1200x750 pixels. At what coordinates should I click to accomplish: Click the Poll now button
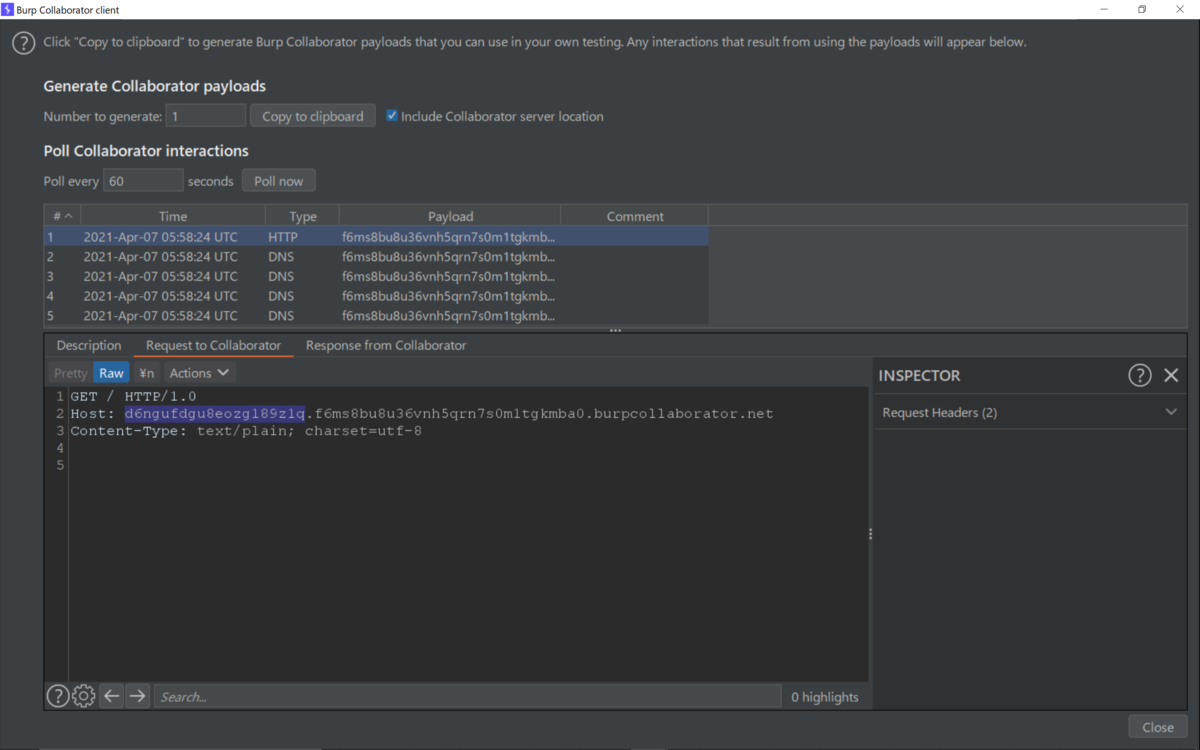click(x=278, y=181)
